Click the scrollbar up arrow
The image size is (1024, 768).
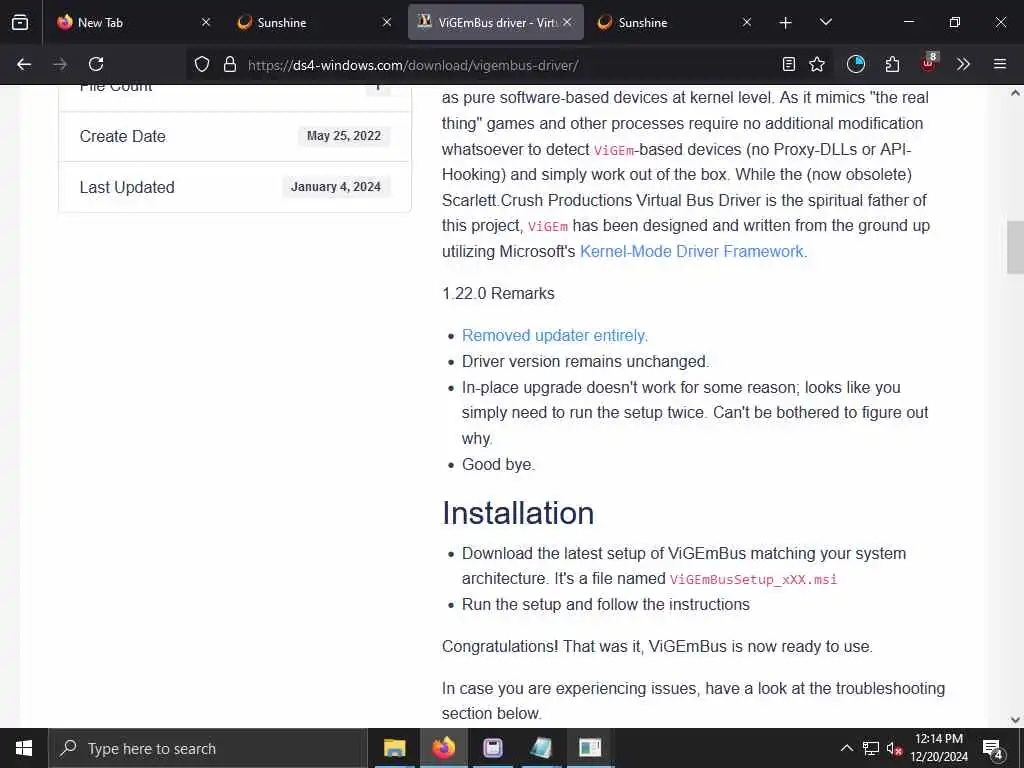[x=1015, y=93]
